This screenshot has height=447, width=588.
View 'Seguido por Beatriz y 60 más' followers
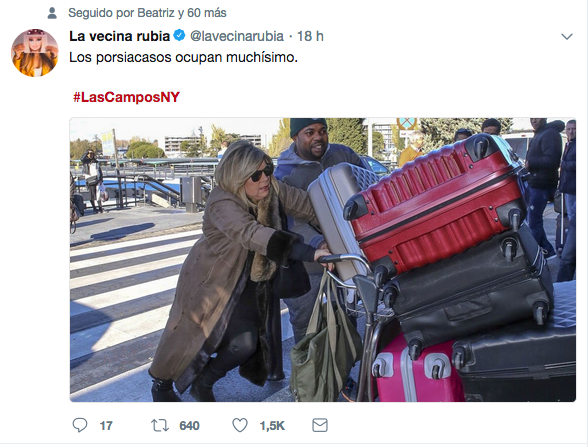pyautogui.click(x=147, y=13)
